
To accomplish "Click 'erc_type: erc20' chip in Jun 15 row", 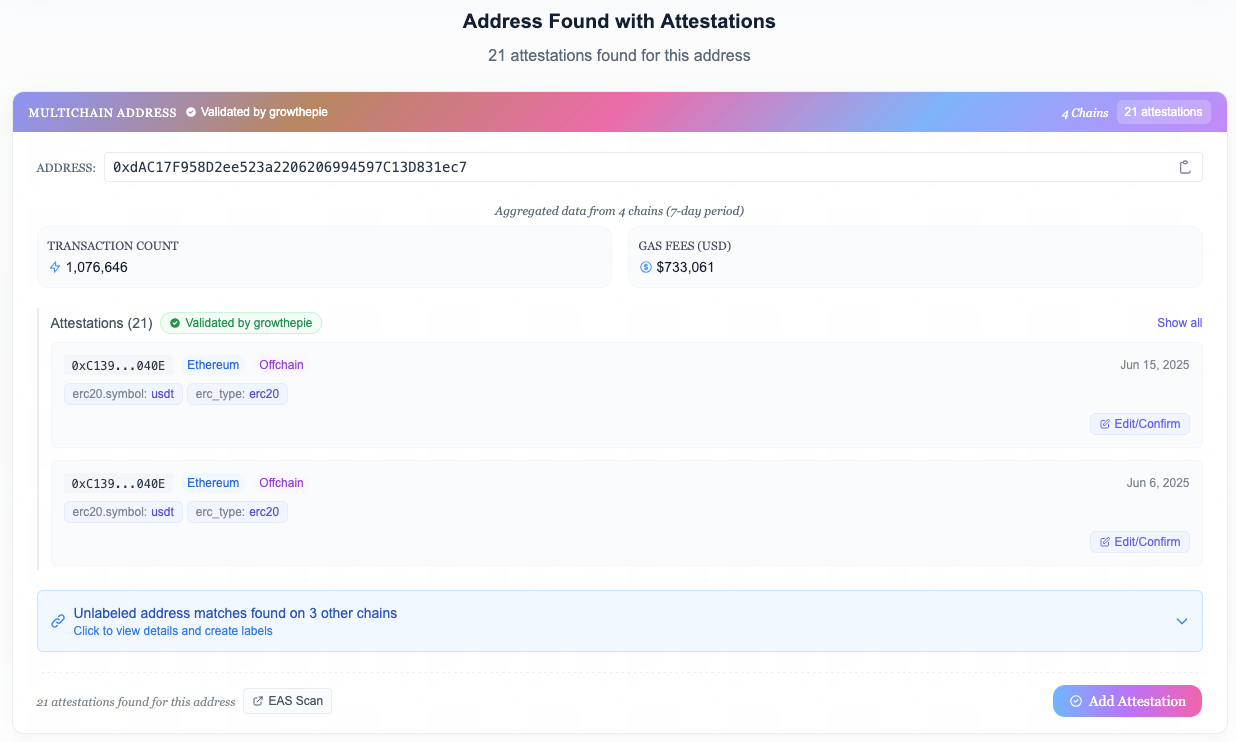I will [237, 394].
